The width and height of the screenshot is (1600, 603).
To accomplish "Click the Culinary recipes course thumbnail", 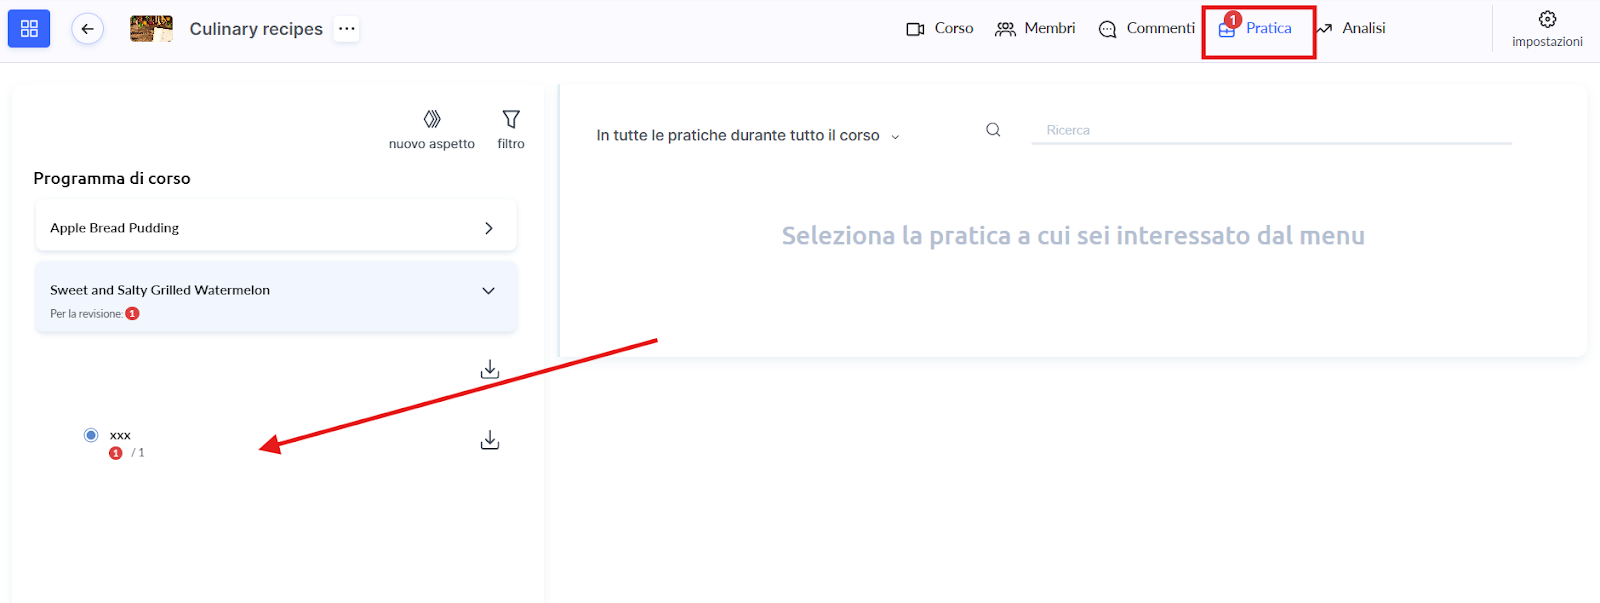I will pos(151,29).
